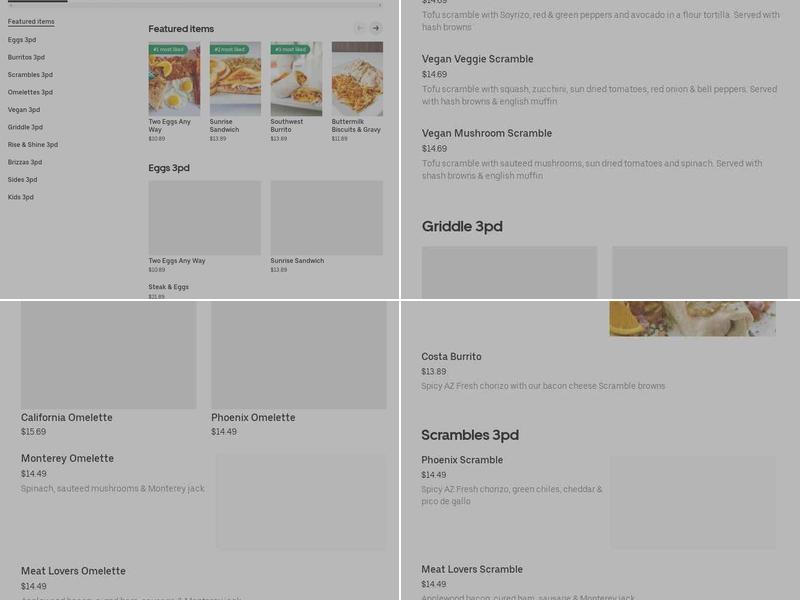This screenshot has height=600, width=800.
Task: Select the Costa Burrito item
Action: 452,357
